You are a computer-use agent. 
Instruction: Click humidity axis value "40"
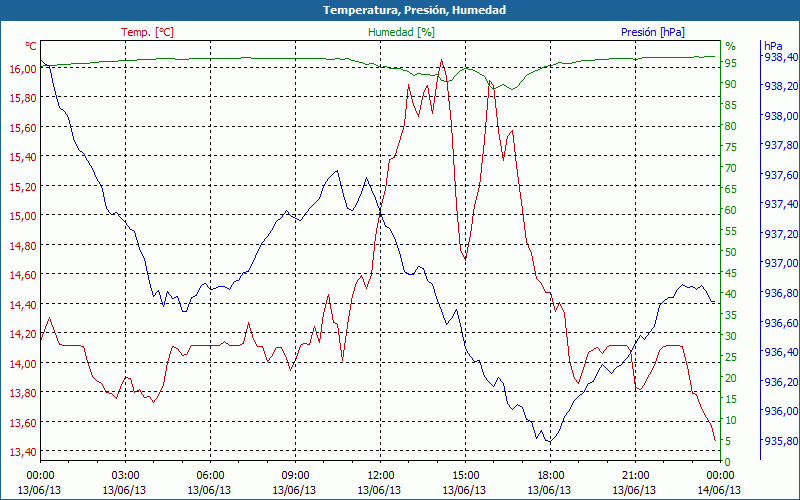point(731,294)
